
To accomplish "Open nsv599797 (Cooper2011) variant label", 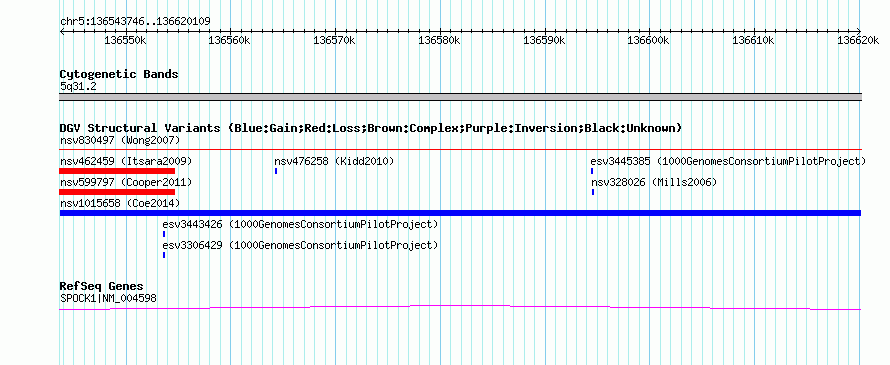I will coord(126,182).
